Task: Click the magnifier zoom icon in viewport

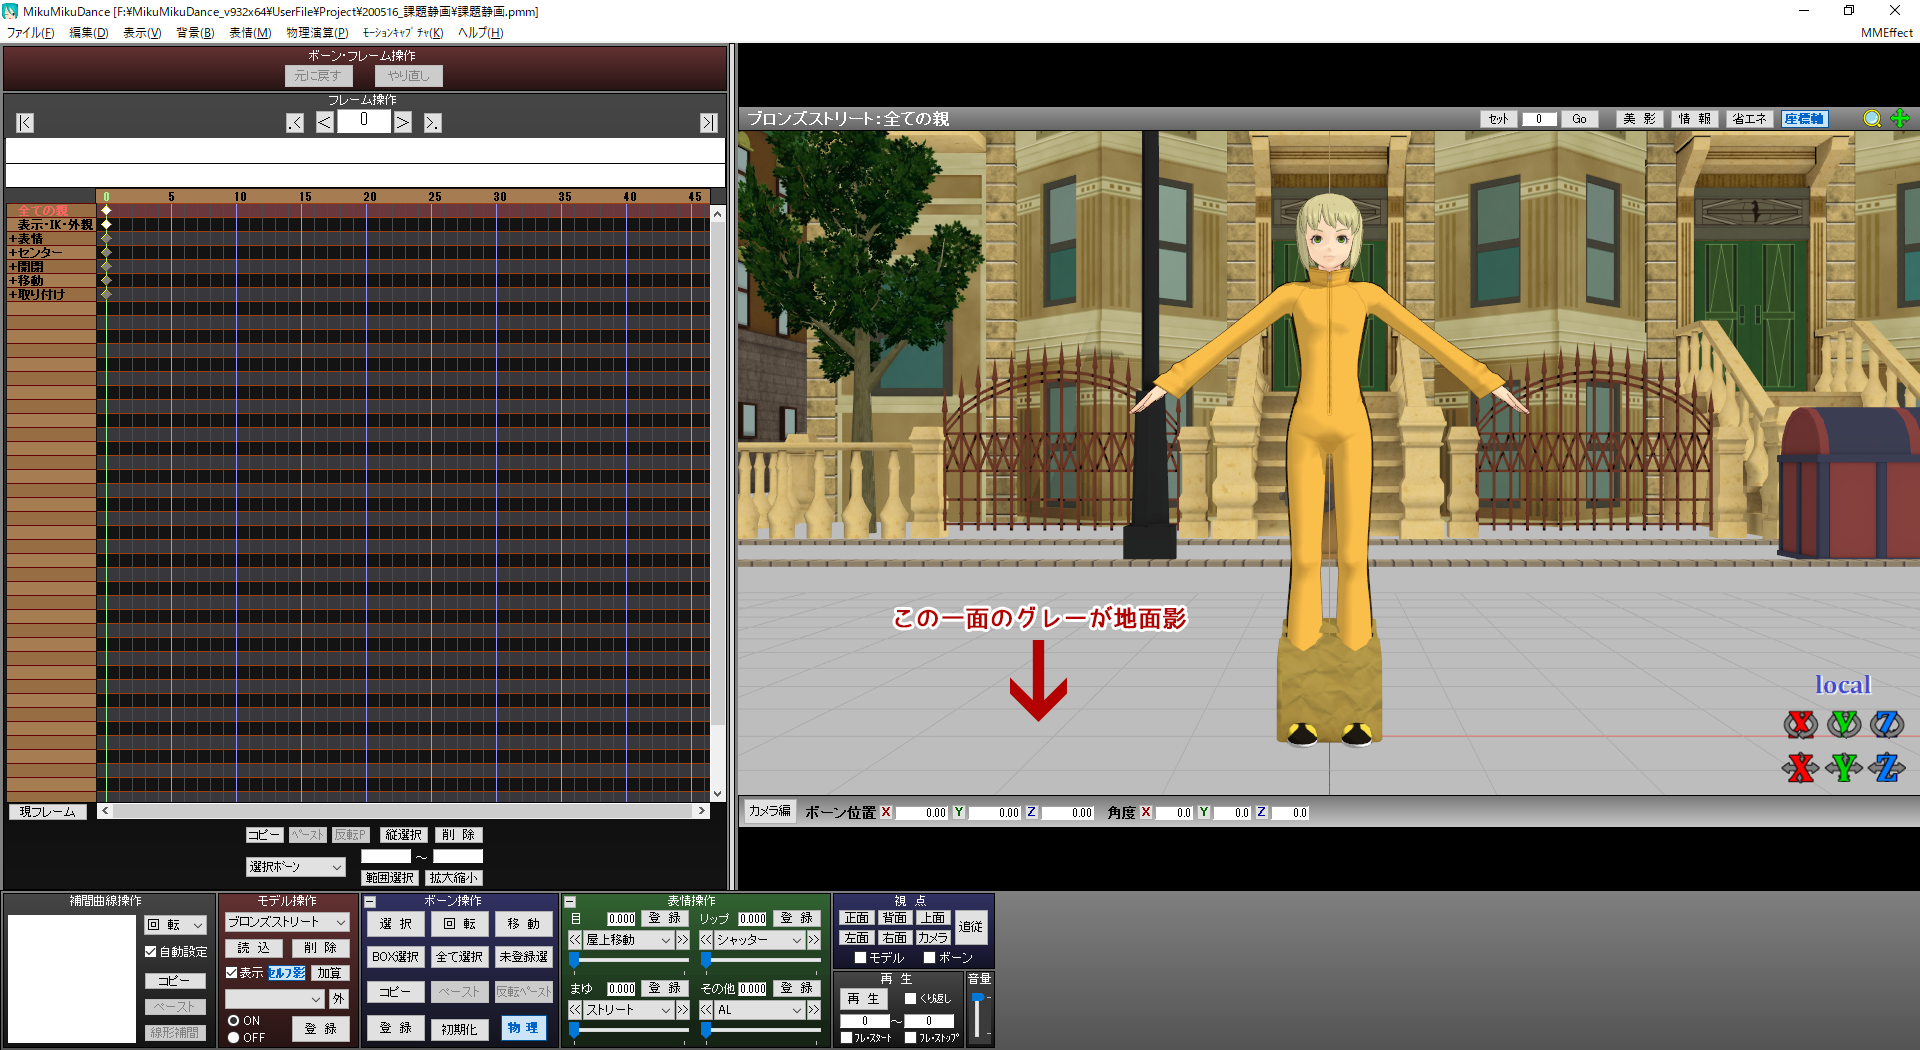Action: [x=1872, y=119]
